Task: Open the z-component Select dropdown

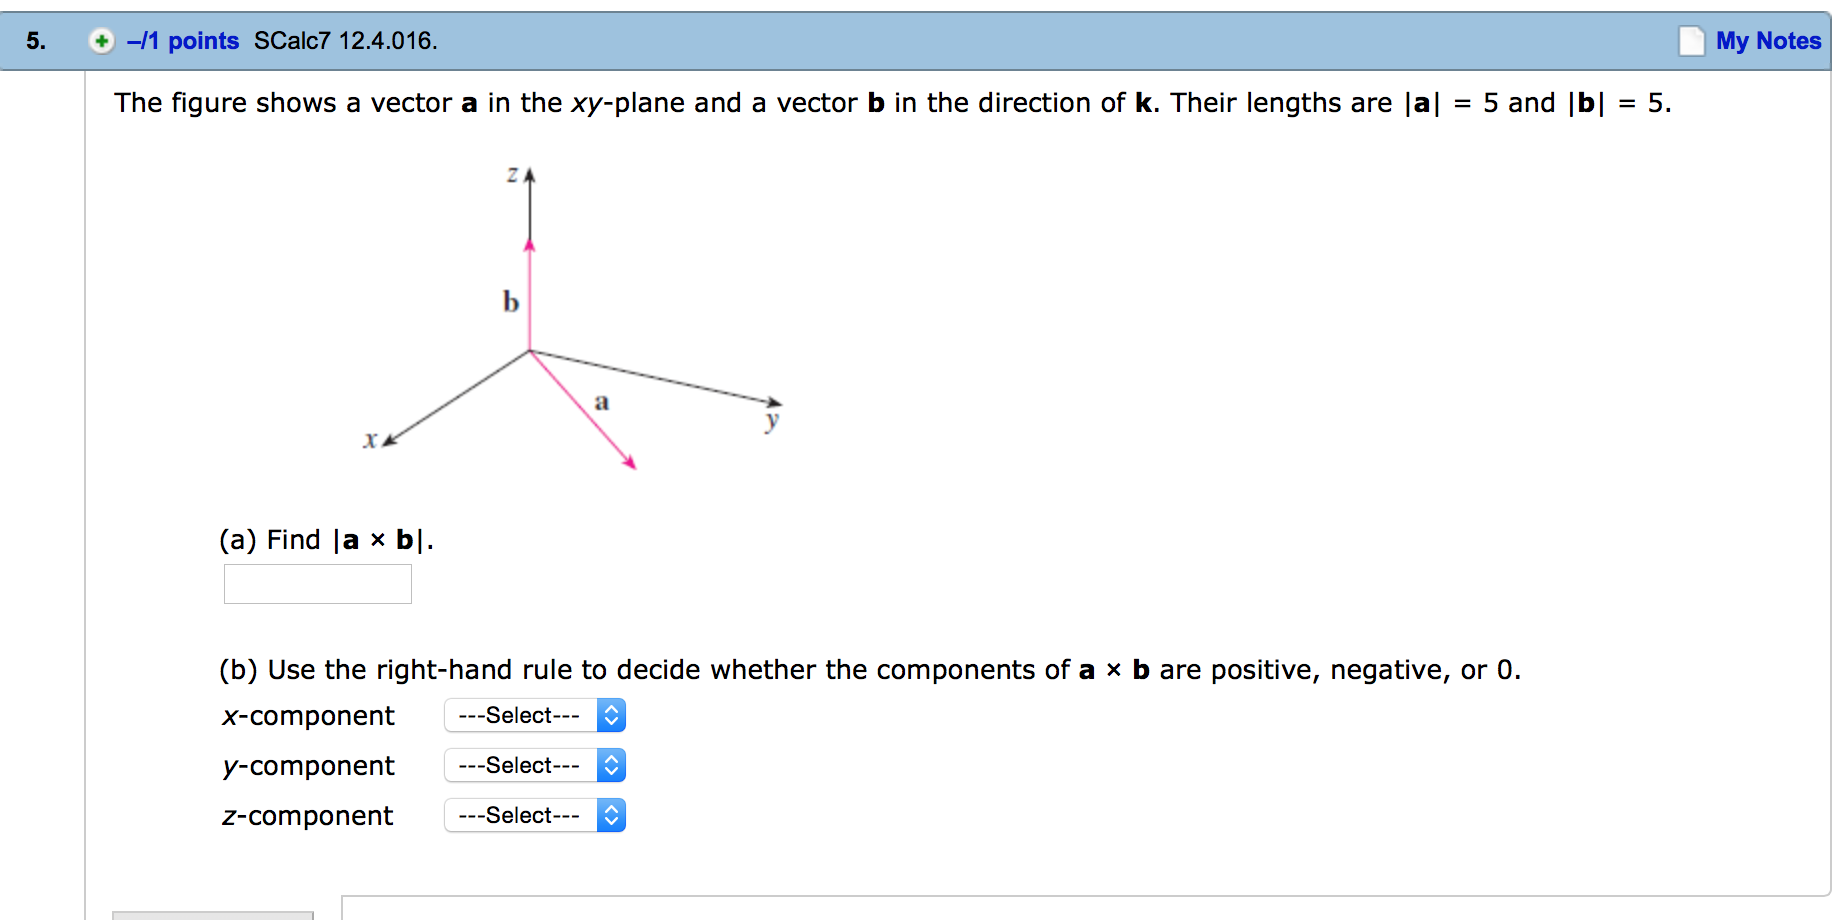Action: (x=534, y=816)
